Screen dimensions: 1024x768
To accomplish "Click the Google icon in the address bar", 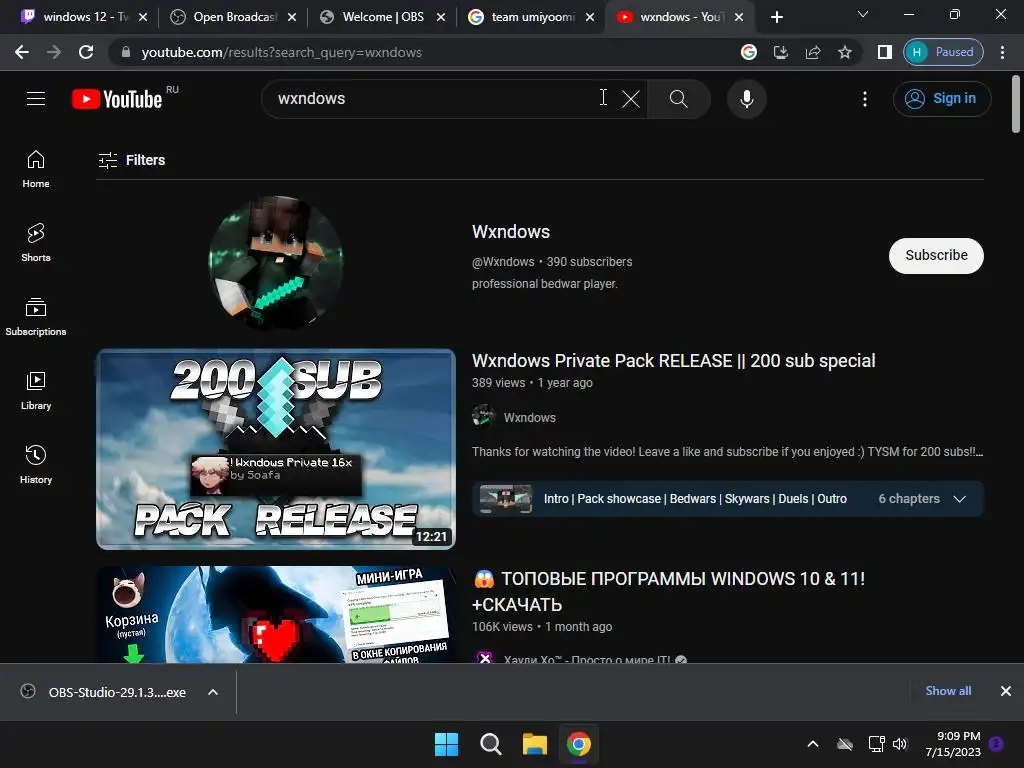I will coord(749,52).
